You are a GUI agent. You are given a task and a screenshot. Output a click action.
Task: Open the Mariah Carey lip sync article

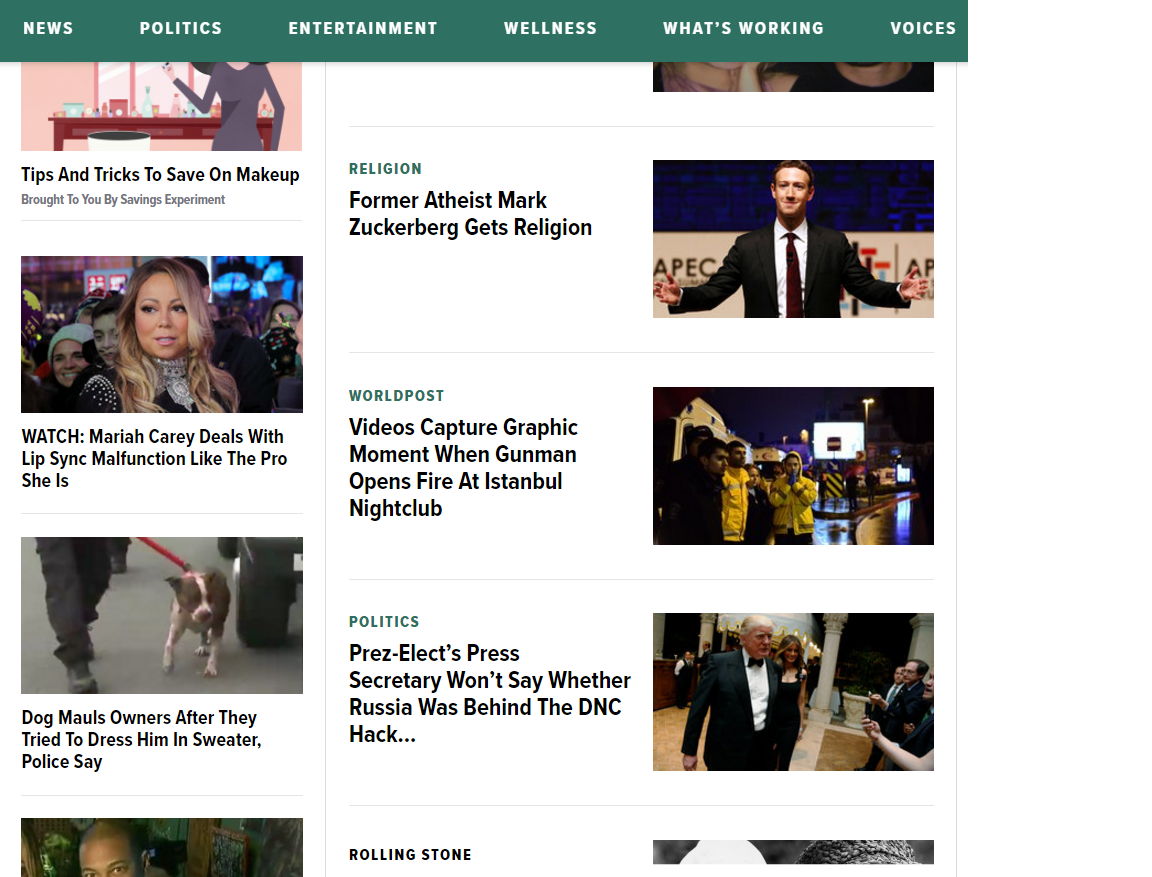154,458
